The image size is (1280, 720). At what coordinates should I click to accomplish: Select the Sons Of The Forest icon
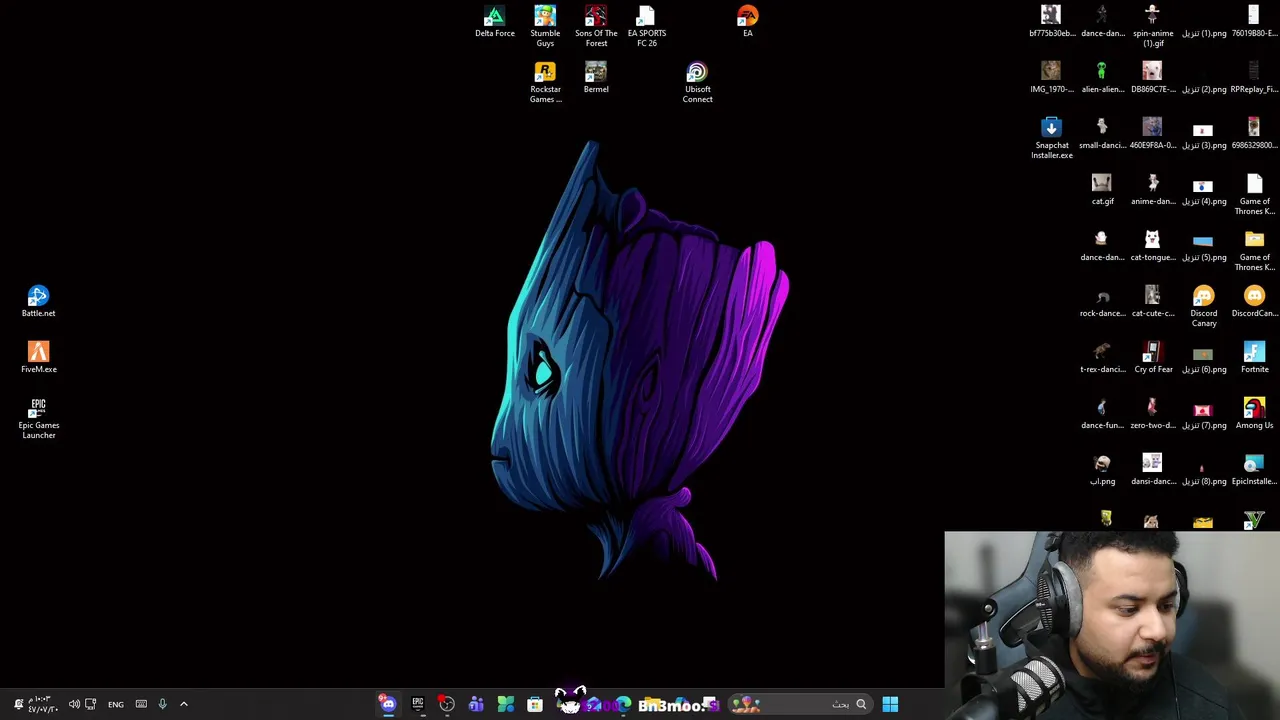(x=596, y=27)
